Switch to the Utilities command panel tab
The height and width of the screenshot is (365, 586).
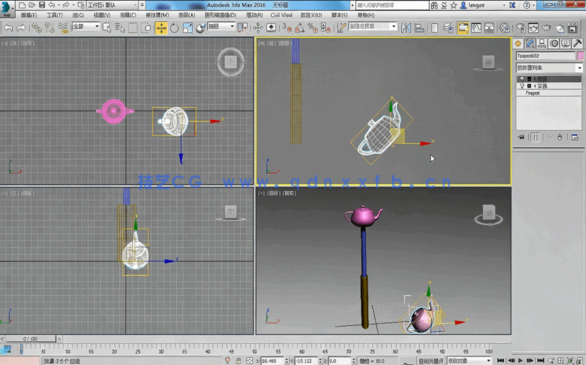click(577, 44)
